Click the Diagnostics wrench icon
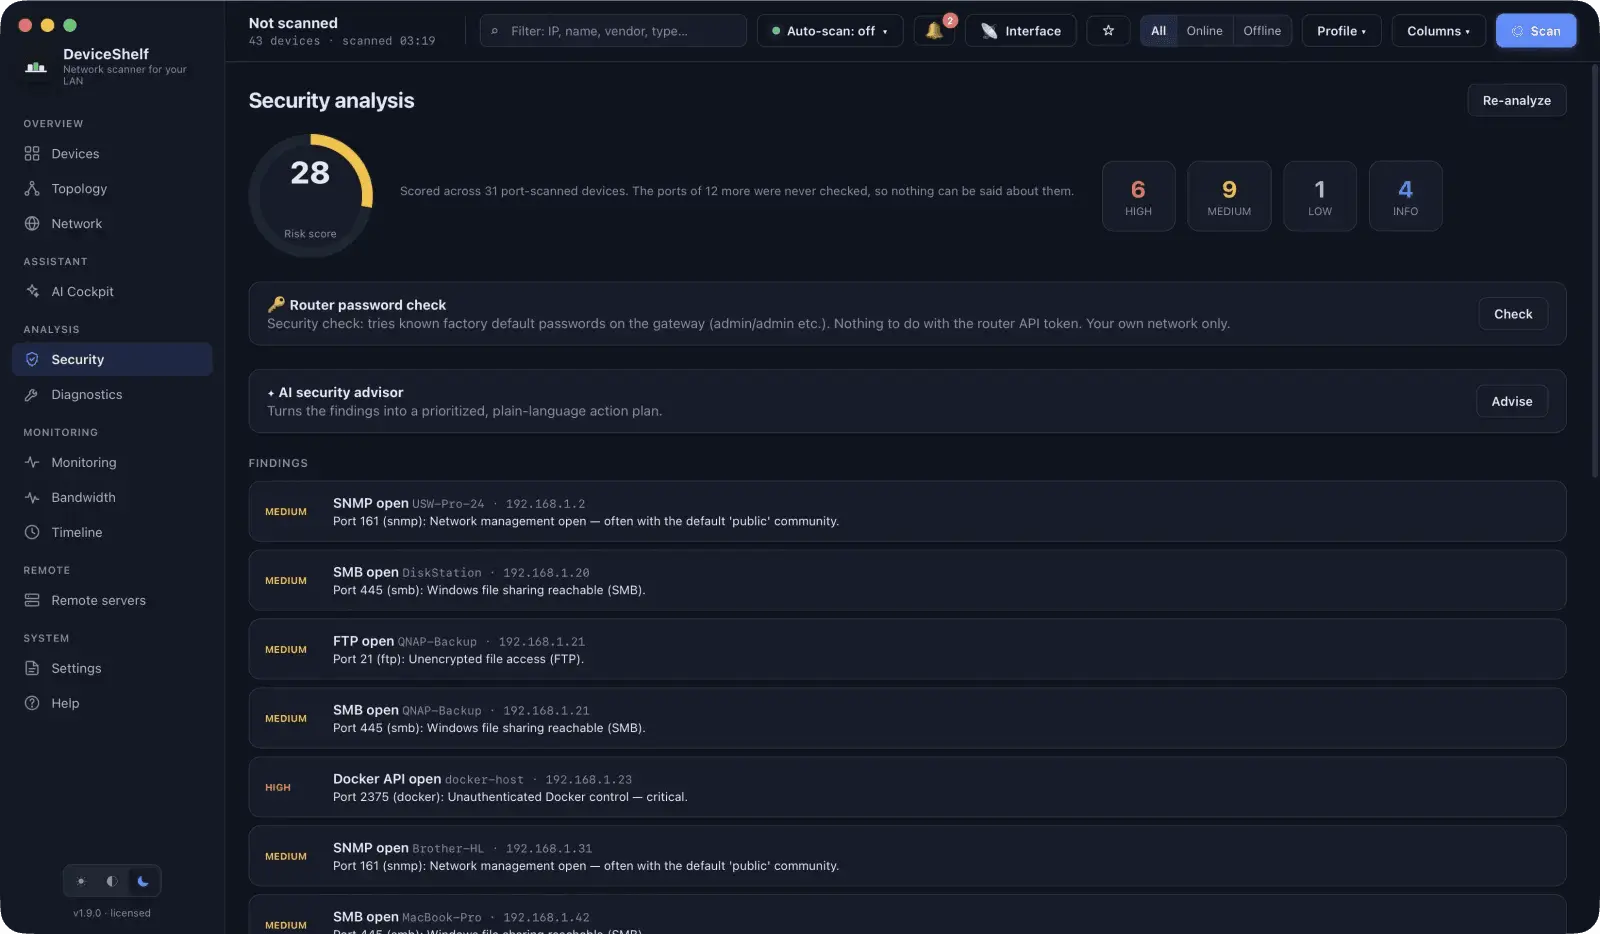Screen dimensions: 1600x934 point(32,395)
